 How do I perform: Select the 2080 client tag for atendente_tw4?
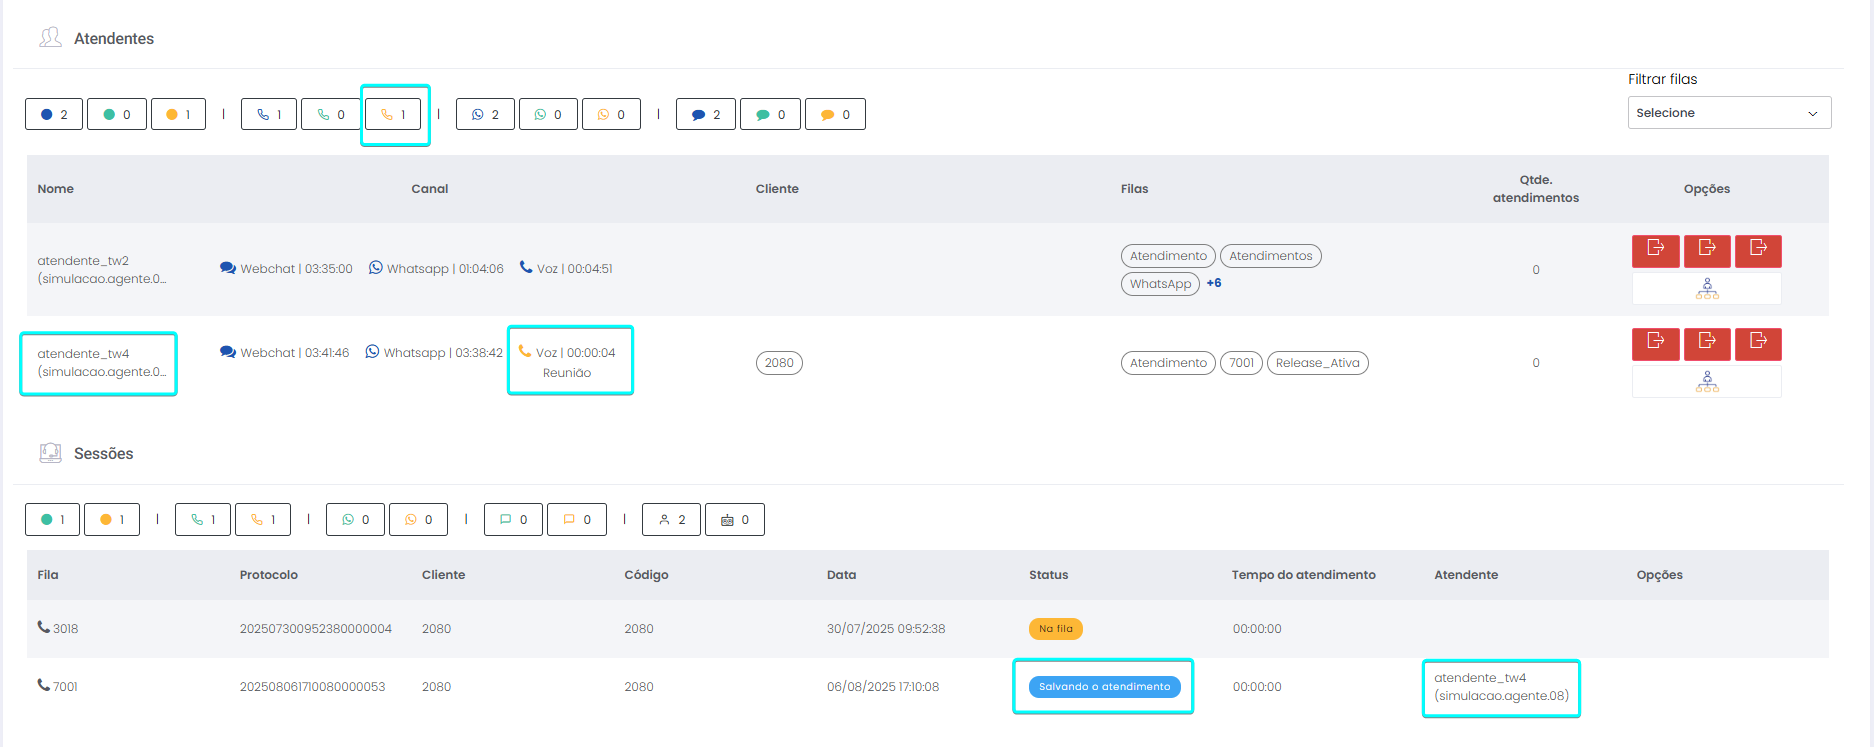779,363
